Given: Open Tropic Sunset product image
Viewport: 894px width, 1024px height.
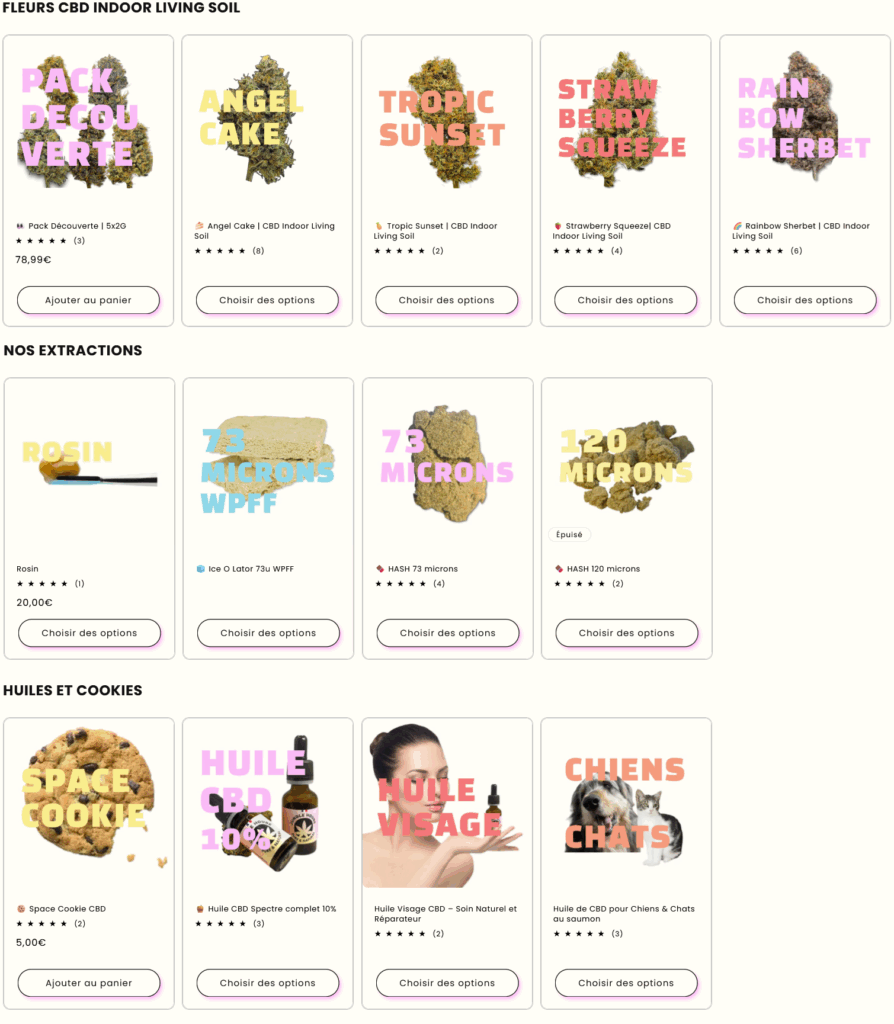Looking at the screenshot, I should click(446, 123).
